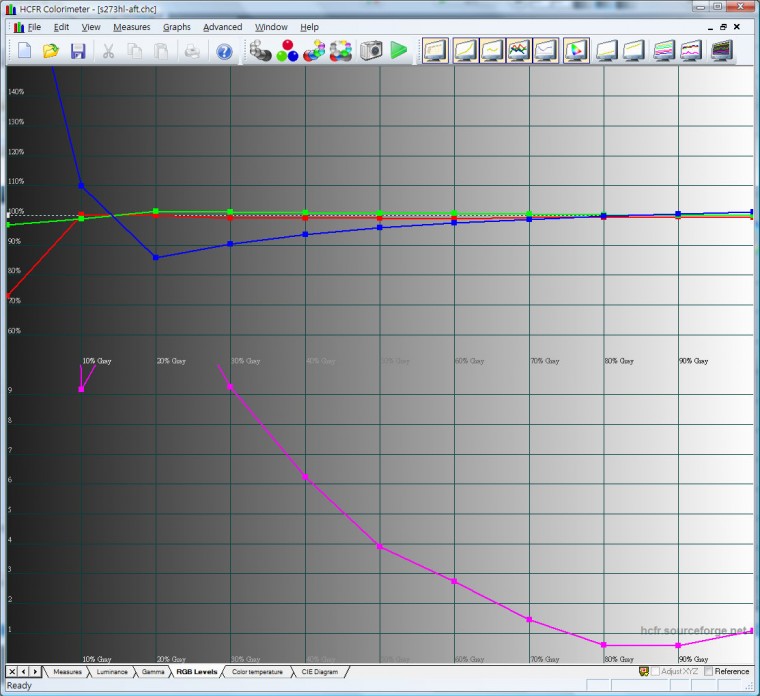The image size is (760, 696).
Task: Click the HCFR icon in the menu bar
Action: [19, 27]
